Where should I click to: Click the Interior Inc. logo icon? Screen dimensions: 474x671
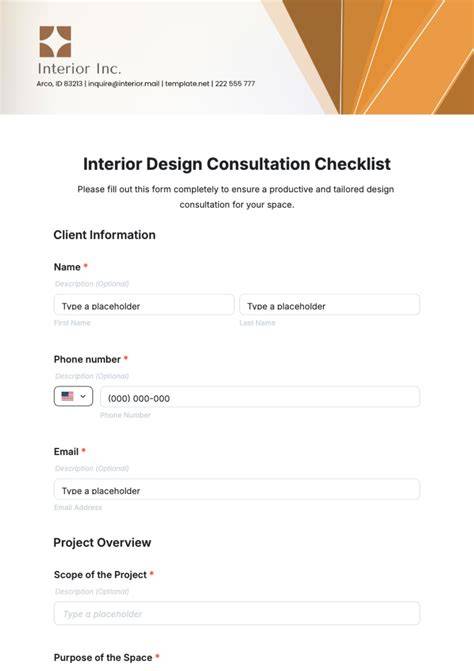point(55,42)
